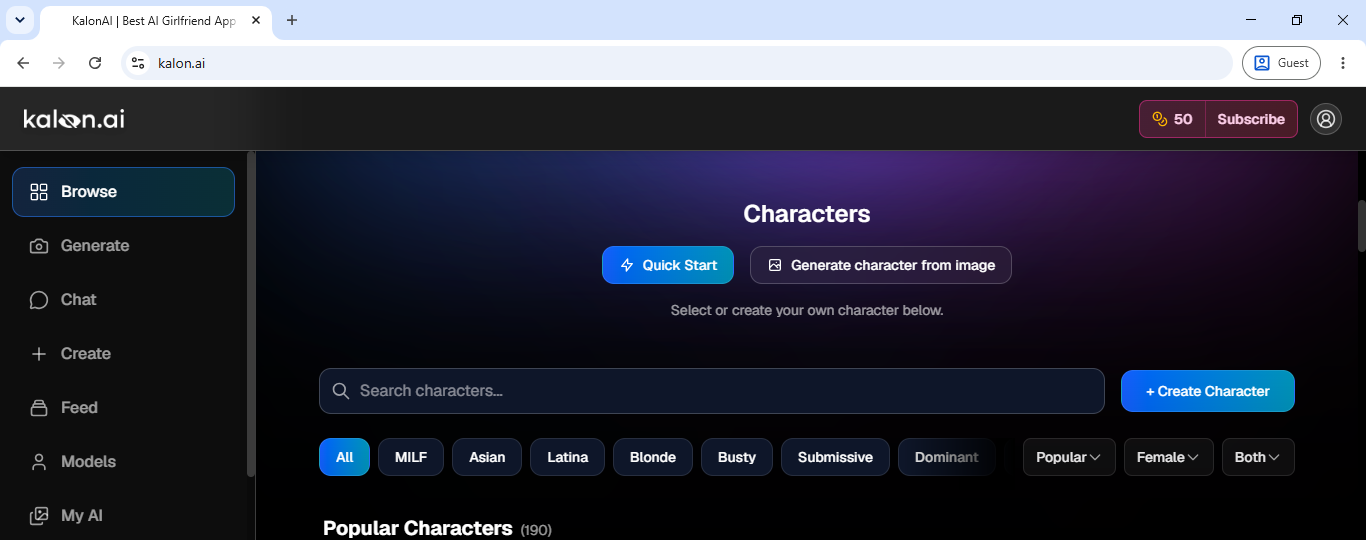Click the My AI gallery icon
The width and height of the screenshot is (1366, 540).
tap(39, 516)
